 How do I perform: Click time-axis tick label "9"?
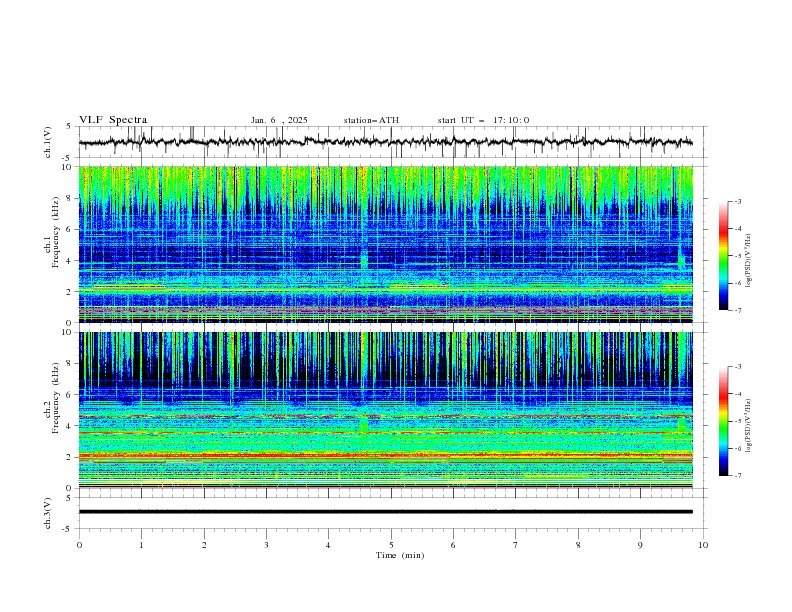(640, 545)
